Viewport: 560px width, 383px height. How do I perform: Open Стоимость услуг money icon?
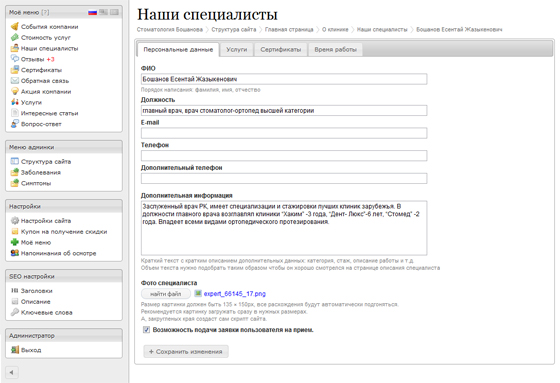coord(15,37)
